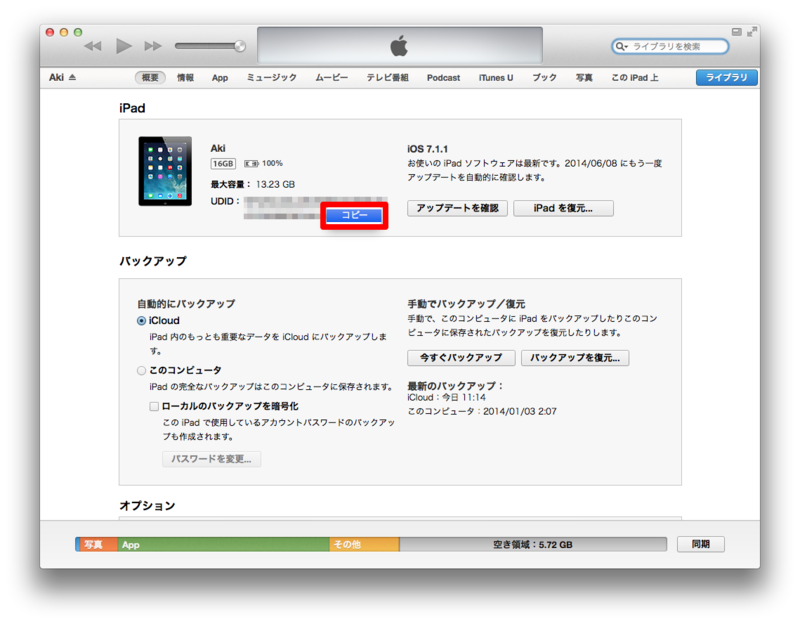The width and height of the screenshot is (800, 624).
Task: Click the 16GB capacity badge
Action: tap(223, 164)
